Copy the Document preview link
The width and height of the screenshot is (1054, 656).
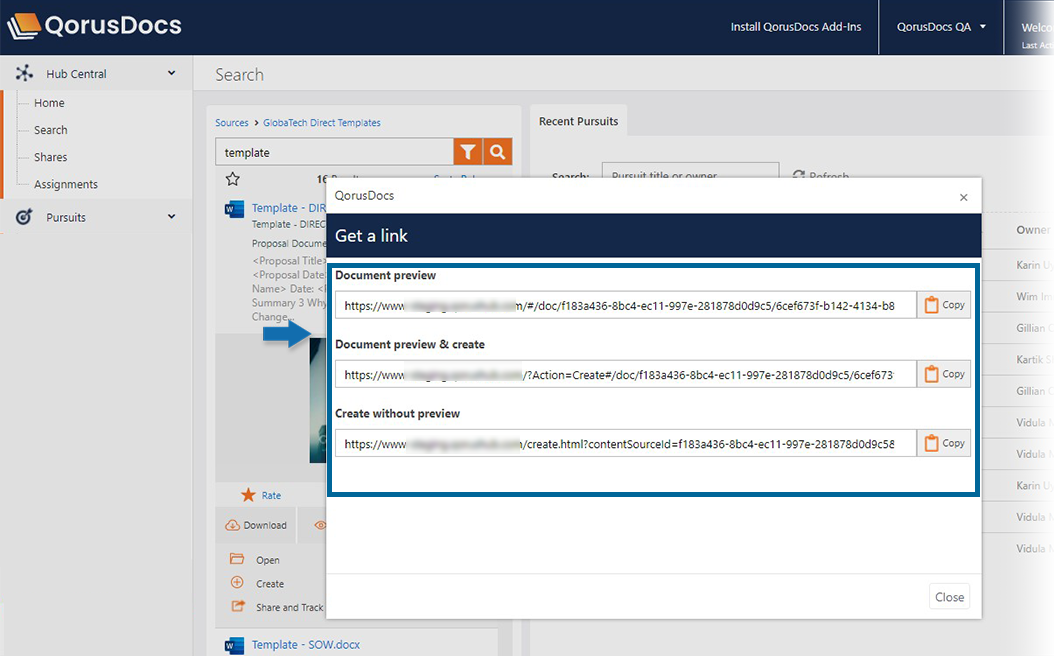(944, 304)
